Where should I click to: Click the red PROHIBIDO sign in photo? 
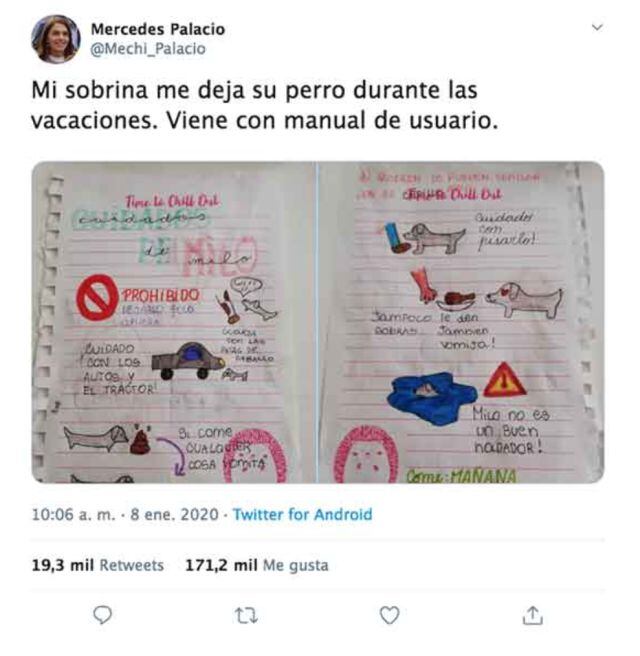click(97, 297)
